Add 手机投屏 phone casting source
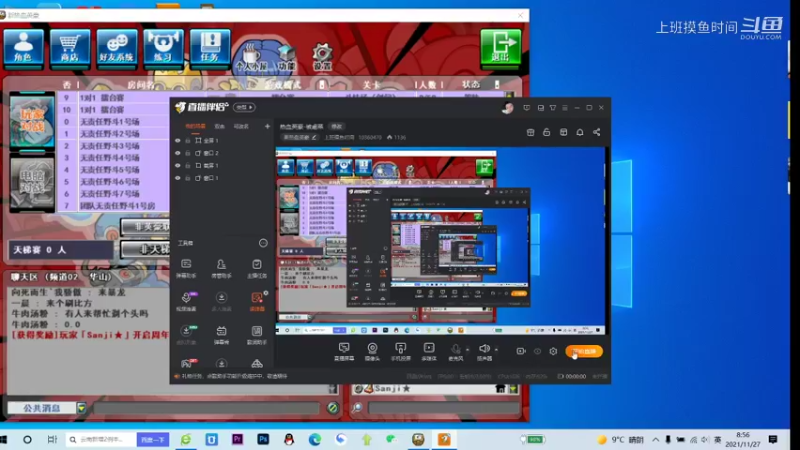Viewport: 800px width, 450px height. (401, 352)
